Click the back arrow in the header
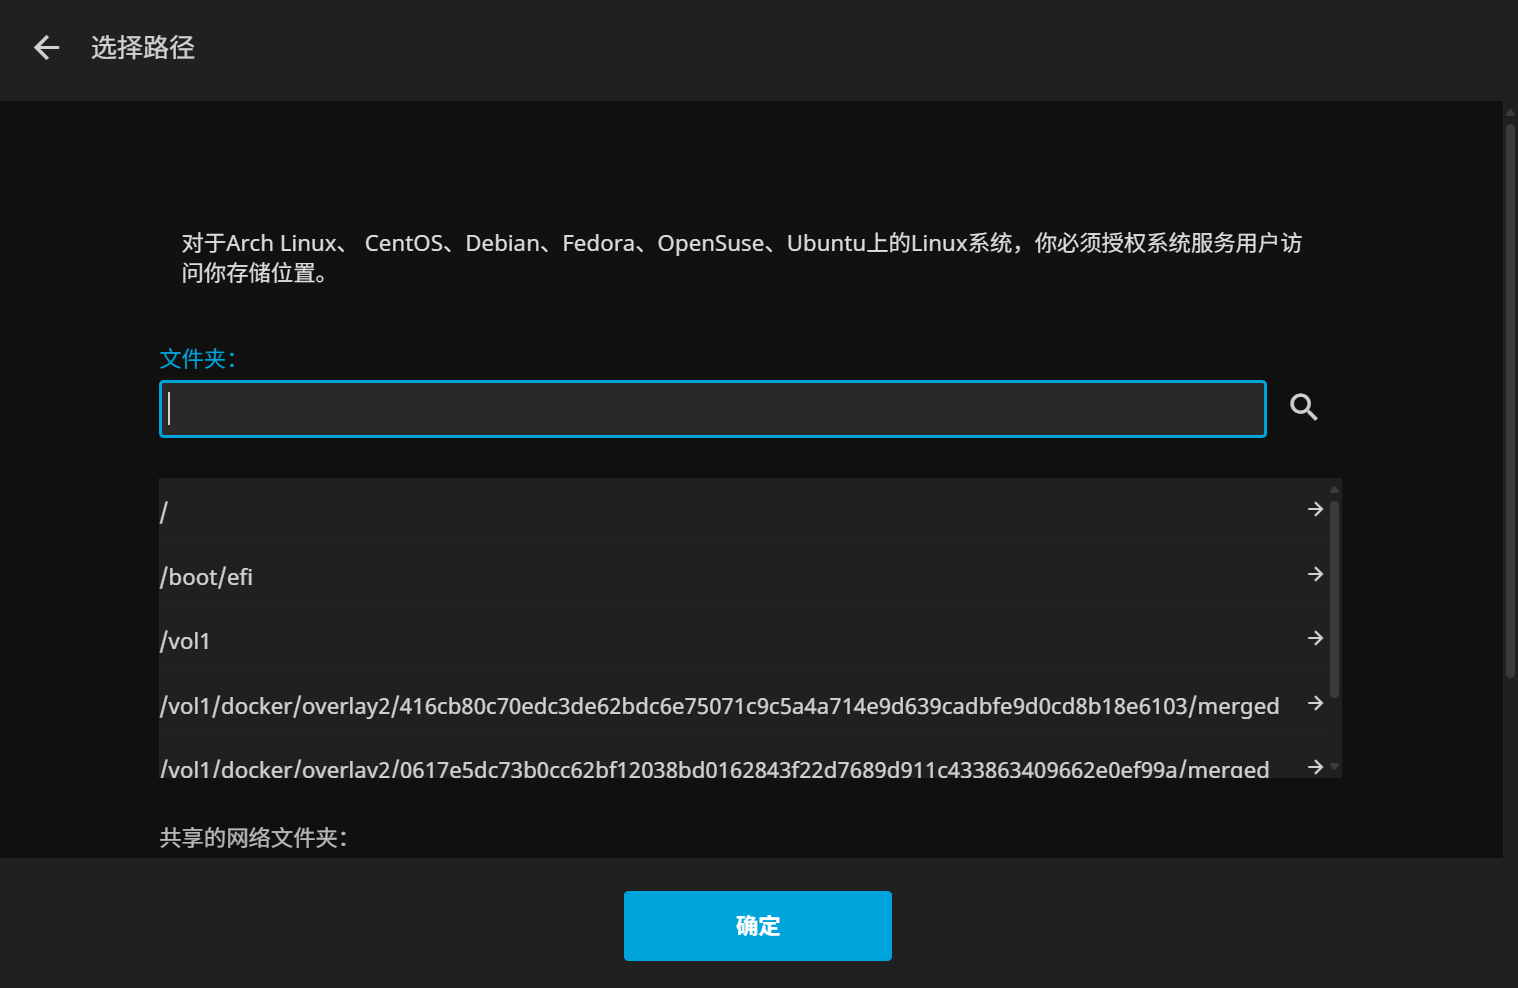This screenshot has width=1518, height=988. pyautogui.click(x=46, y=48)
